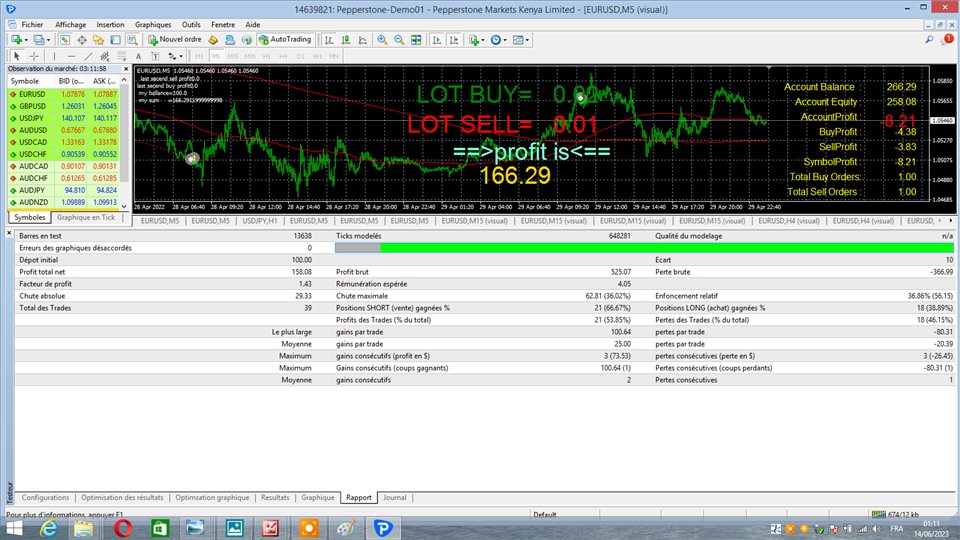Open the Graphiques menu
The width and height of the screenshot is (960, 540).
153,24
